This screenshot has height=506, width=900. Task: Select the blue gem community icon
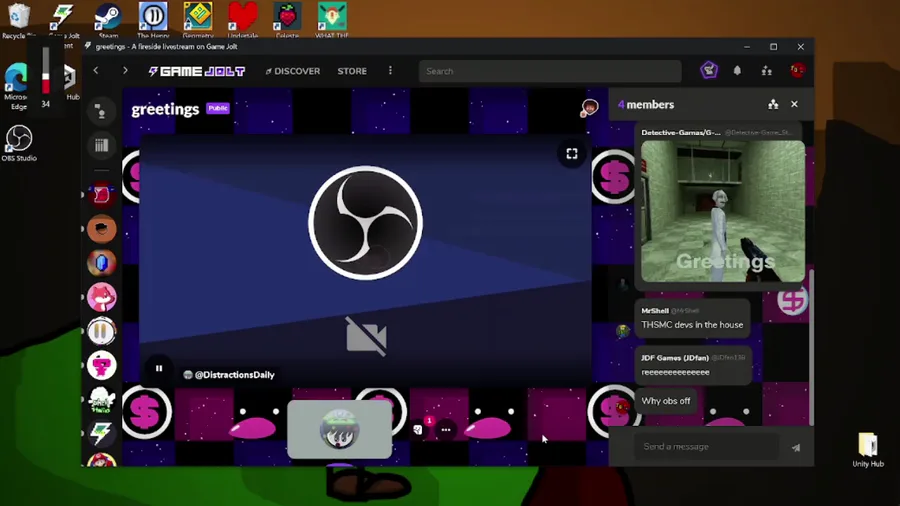102,263
